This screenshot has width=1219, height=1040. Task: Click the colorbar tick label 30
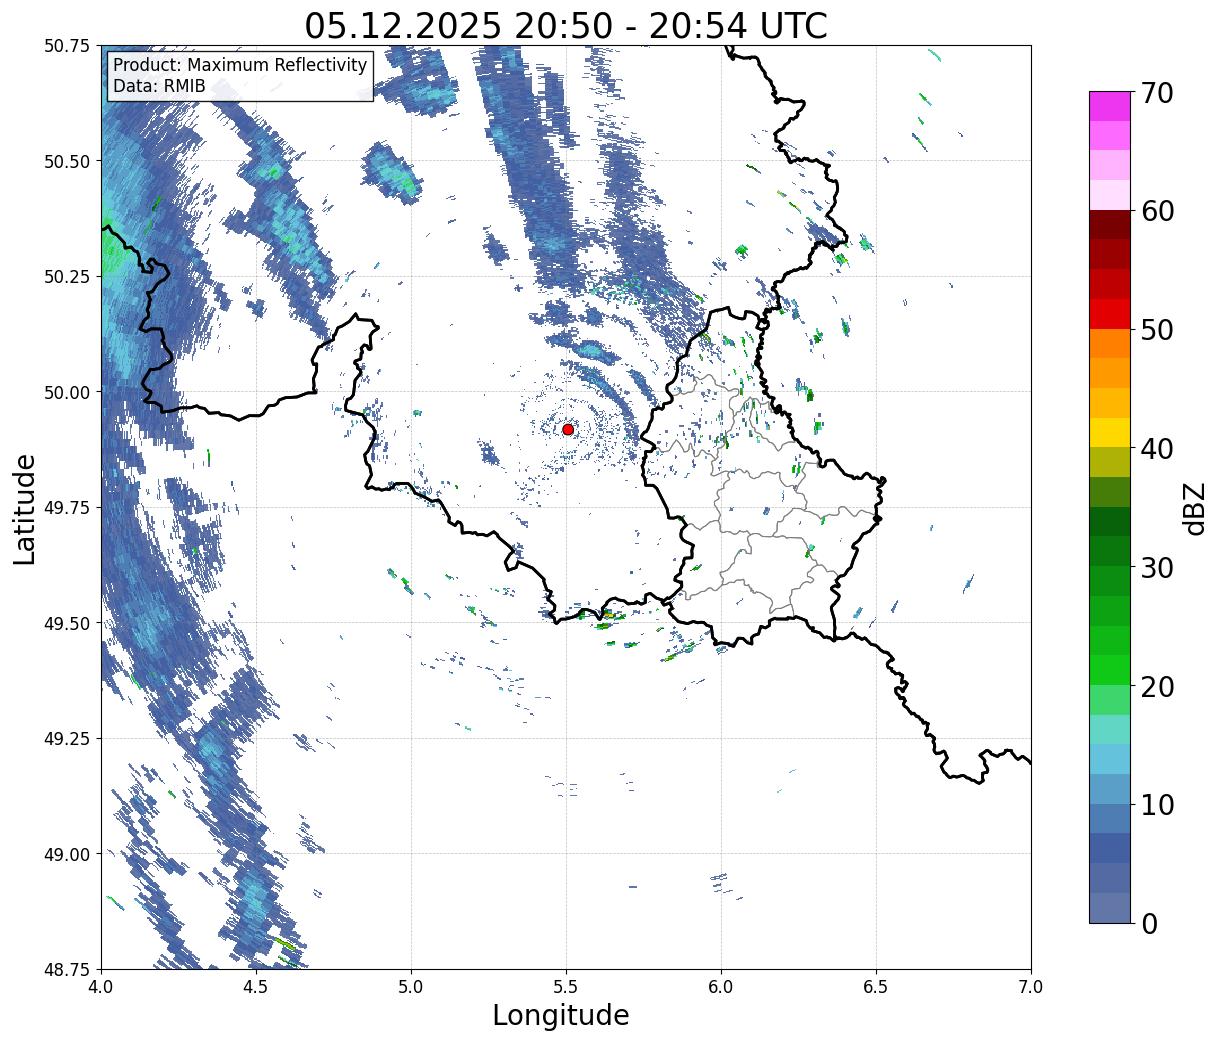click(x=1157, y=567)
